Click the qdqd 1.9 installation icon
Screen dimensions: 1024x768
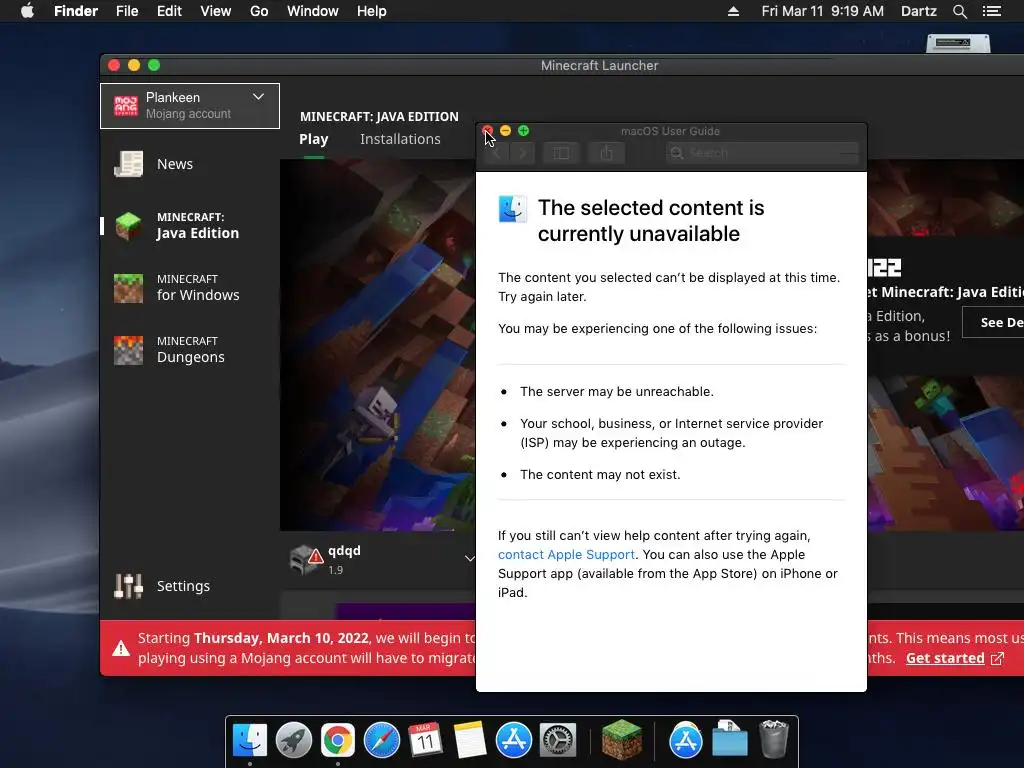pos(306,560)
